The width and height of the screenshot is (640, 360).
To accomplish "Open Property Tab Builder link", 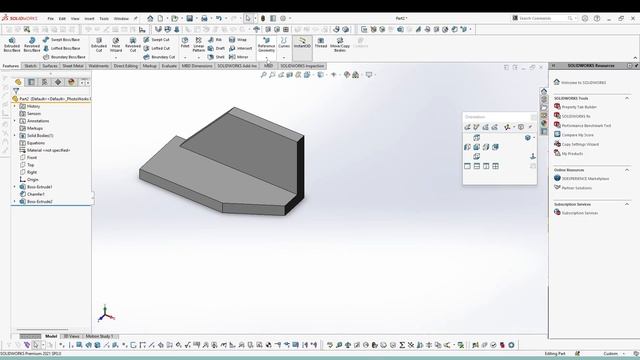I will pos(579,107).
